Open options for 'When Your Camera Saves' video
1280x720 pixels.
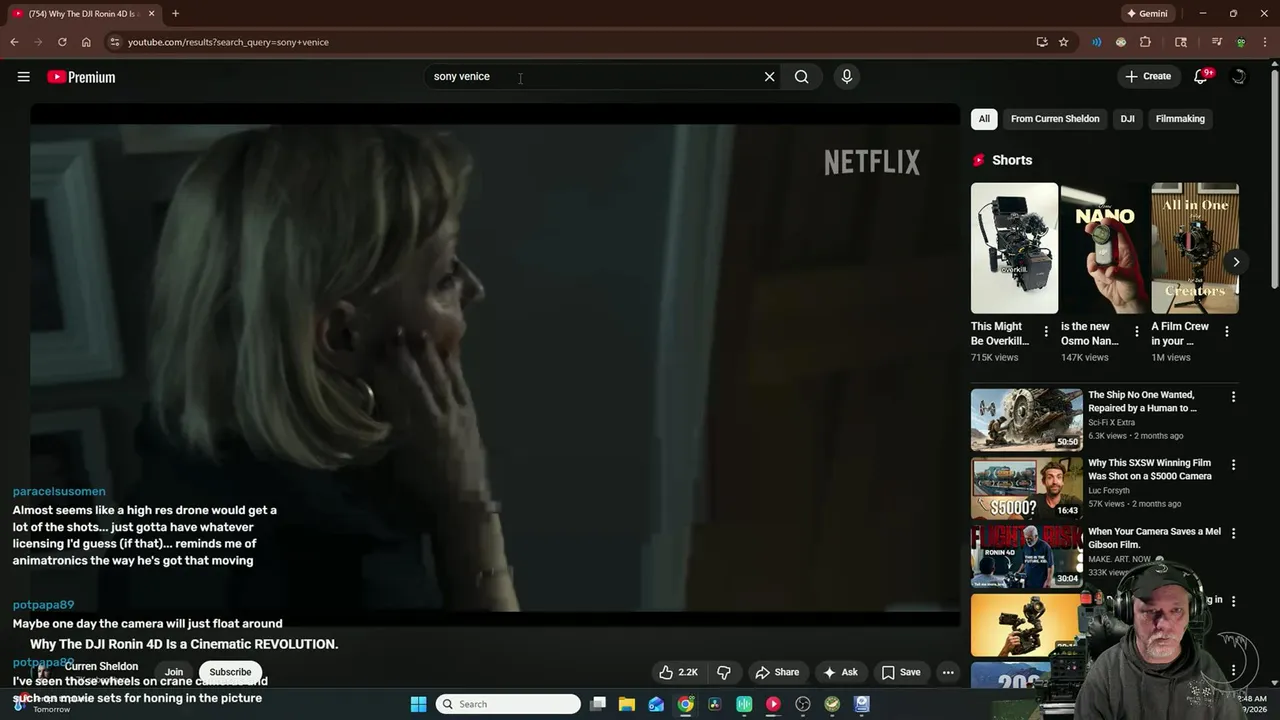1233,533
